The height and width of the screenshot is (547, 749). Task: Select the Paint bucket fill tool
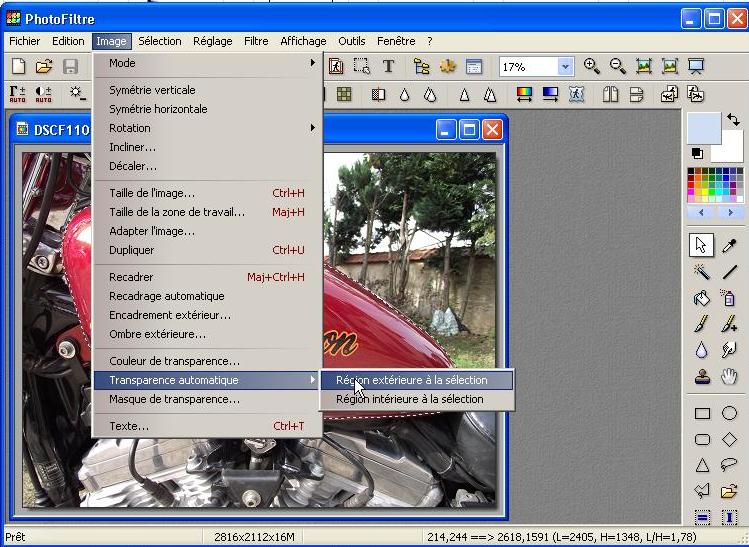702,298
